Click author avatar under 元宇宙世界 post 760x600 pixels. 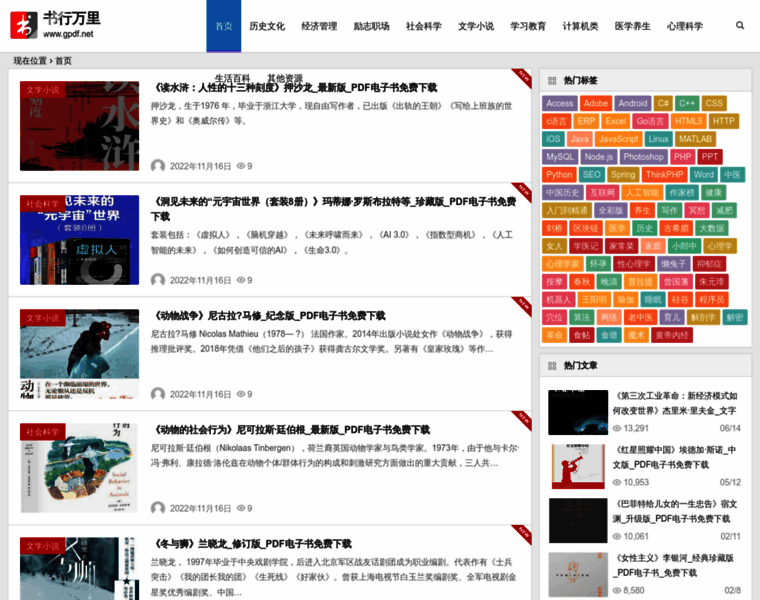[158, 280]
